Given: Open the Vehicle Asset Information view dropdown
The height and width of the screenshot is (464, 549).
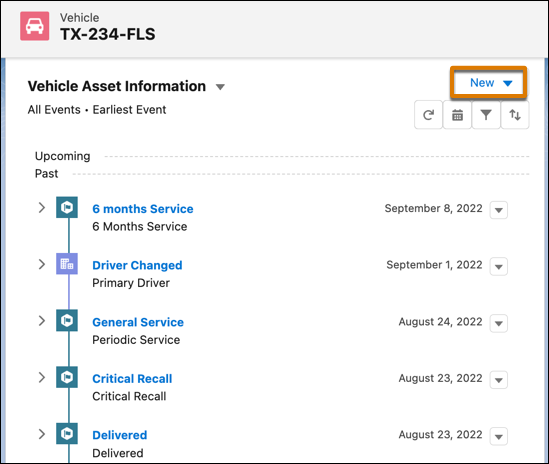Looking at the screenshot, I should tap(220, 87).
